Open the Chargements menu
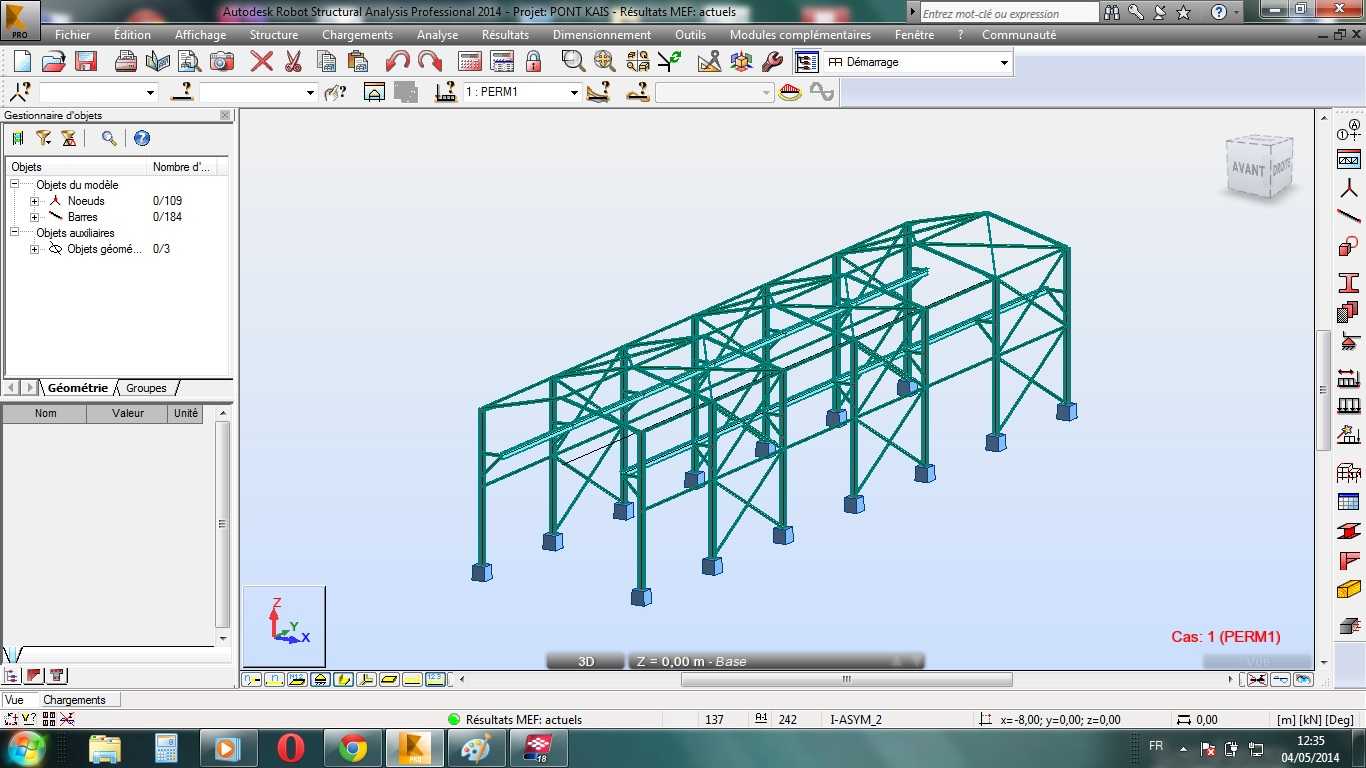Image resolution: width=1366 pixels, height=768 pixels. 357,35
